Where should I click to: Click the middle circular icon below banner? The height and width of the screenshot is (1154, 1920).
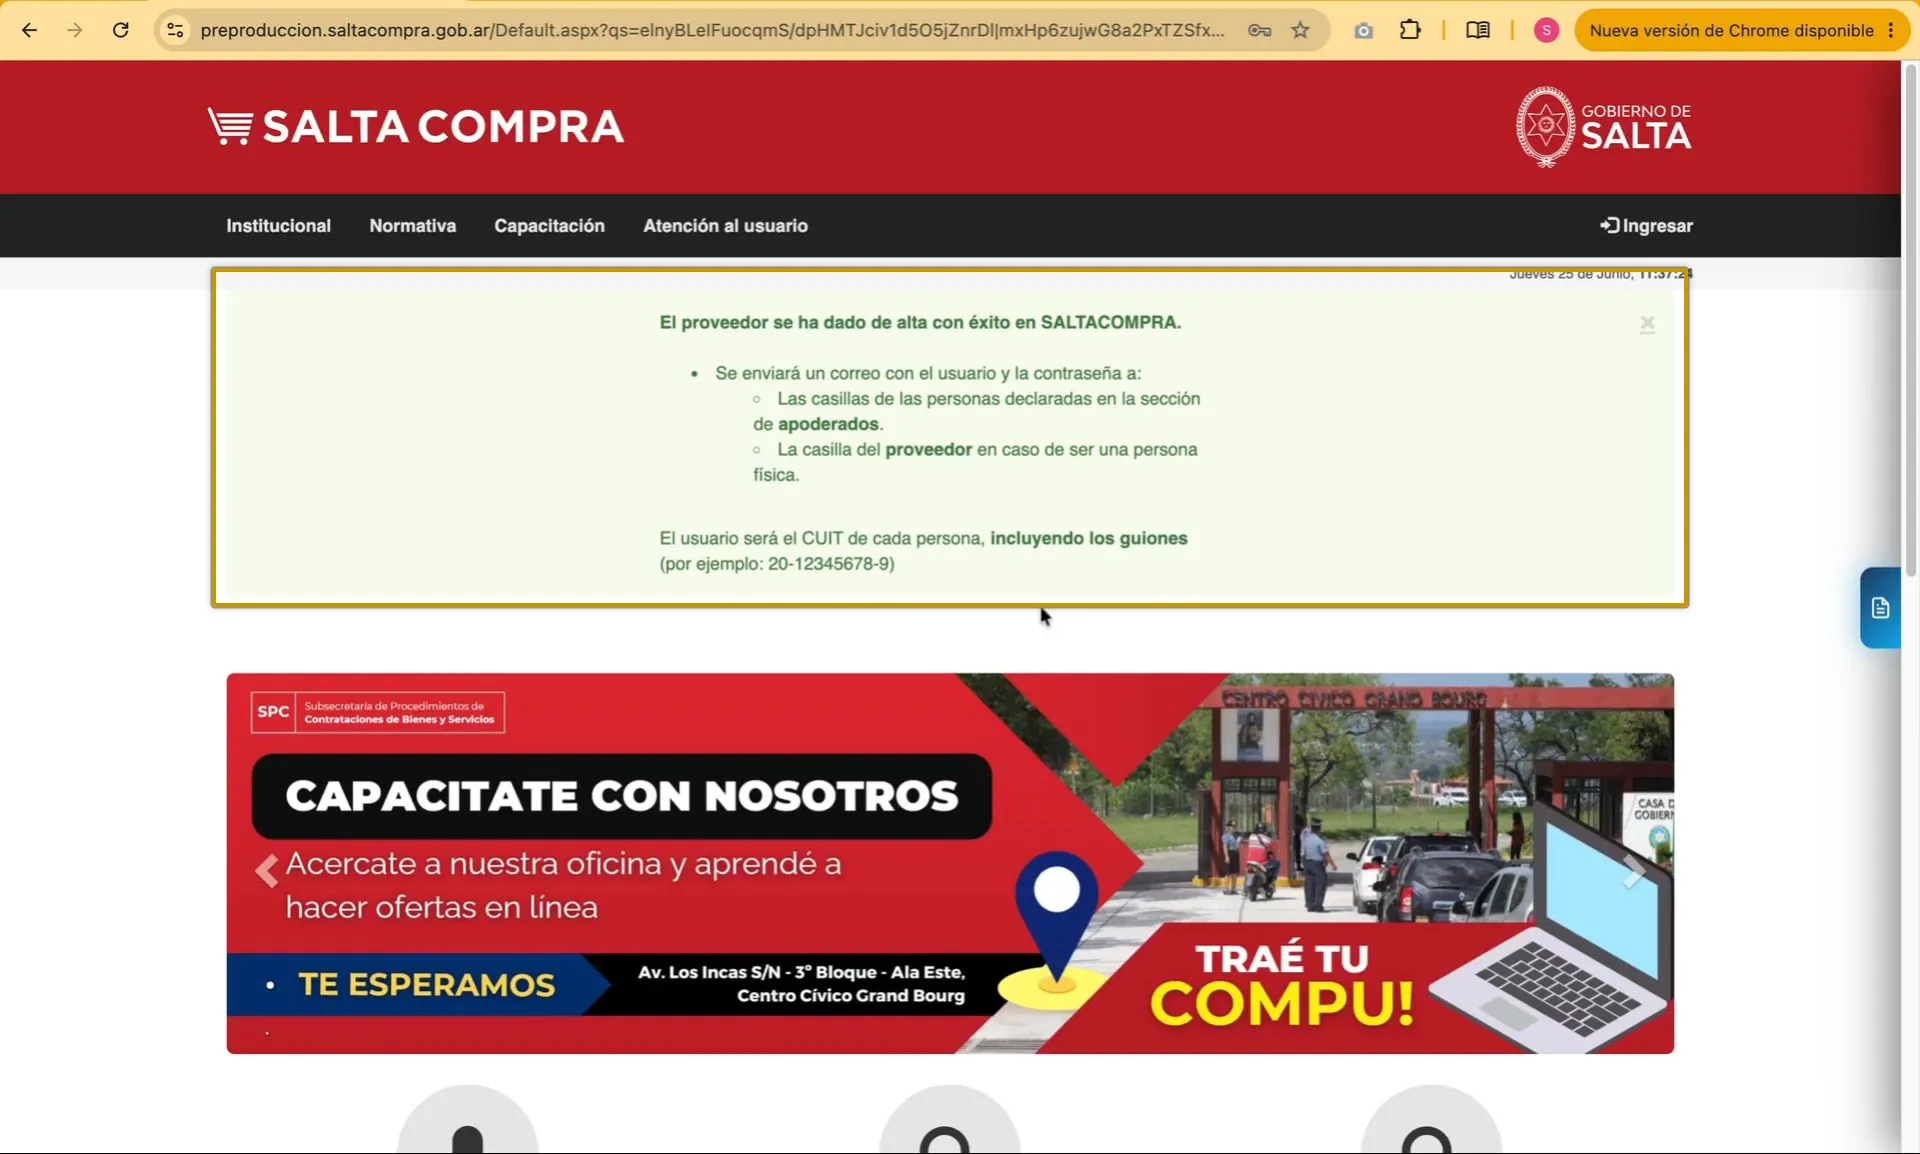point(949,1120)
